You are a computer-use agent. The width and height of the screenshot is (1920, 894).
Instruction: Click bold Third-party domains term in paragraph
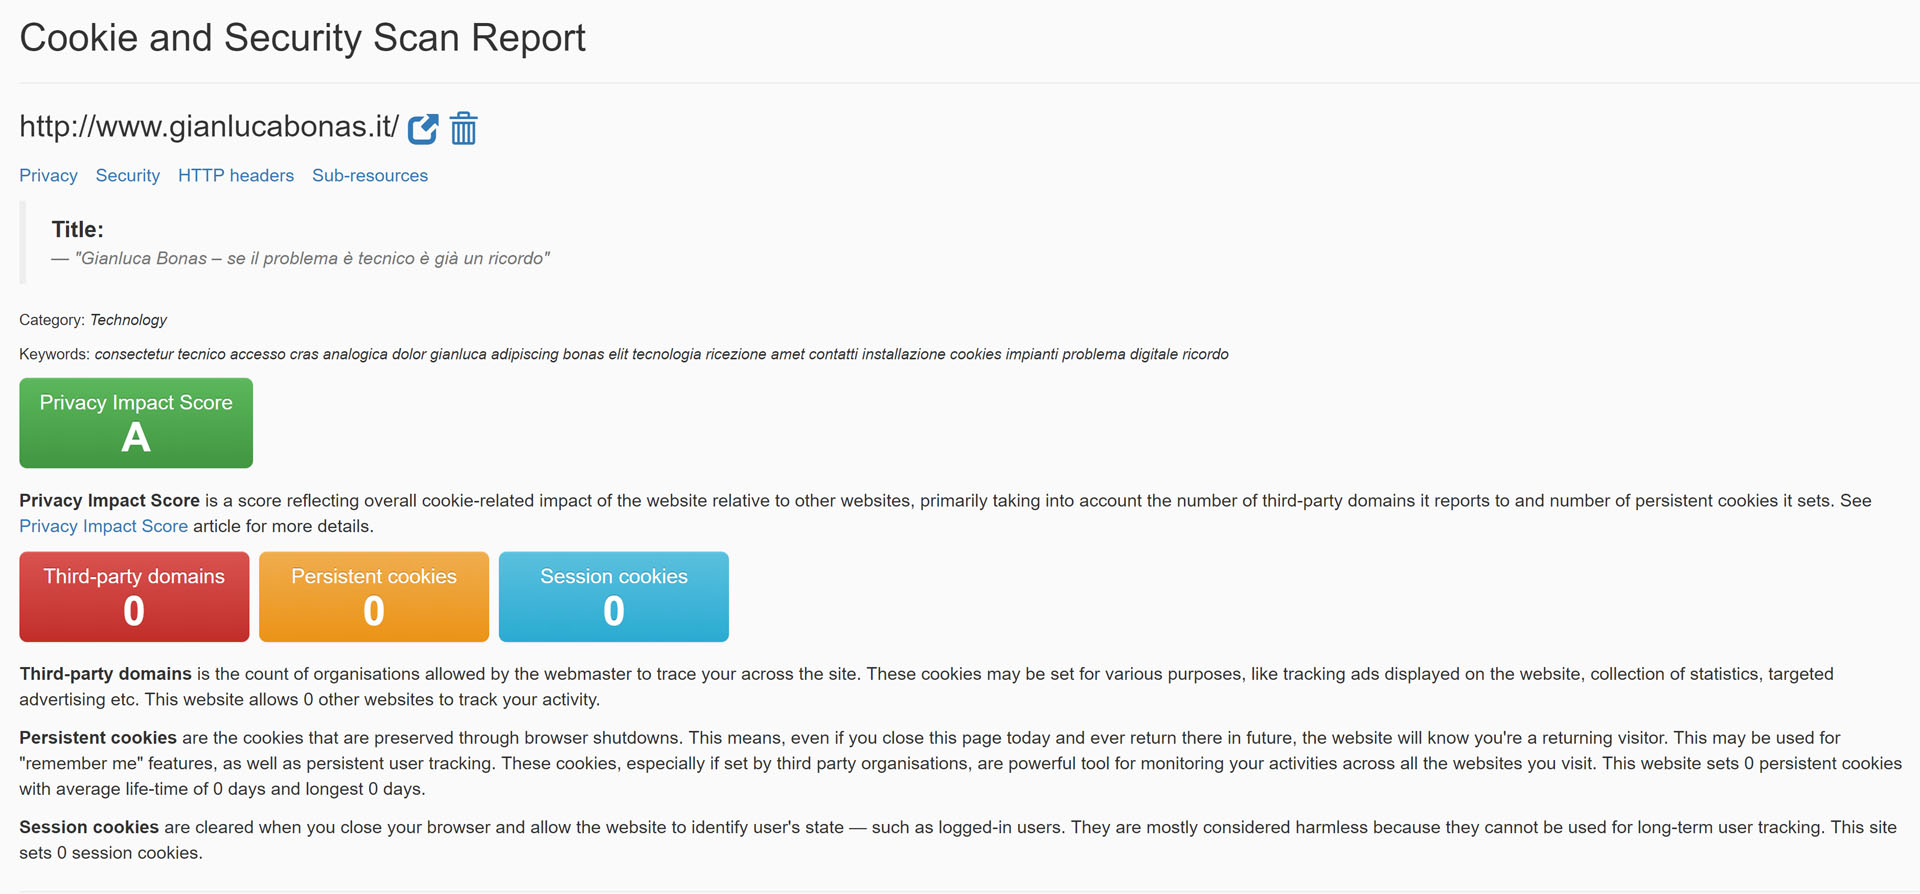(x=105, y=674)
